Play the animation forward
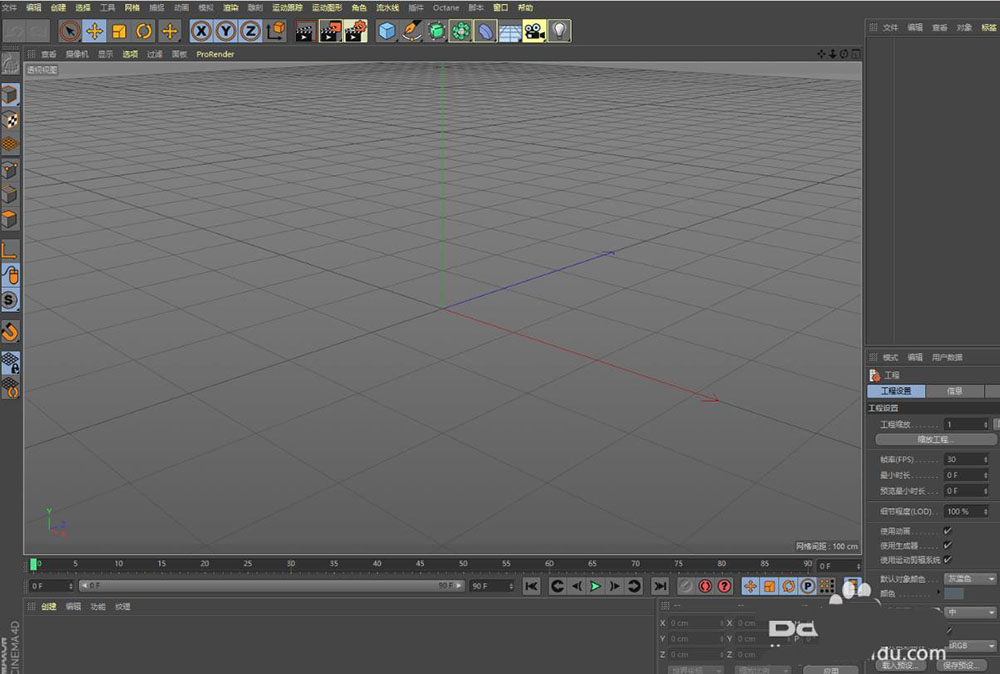 (x=596, y=586)
